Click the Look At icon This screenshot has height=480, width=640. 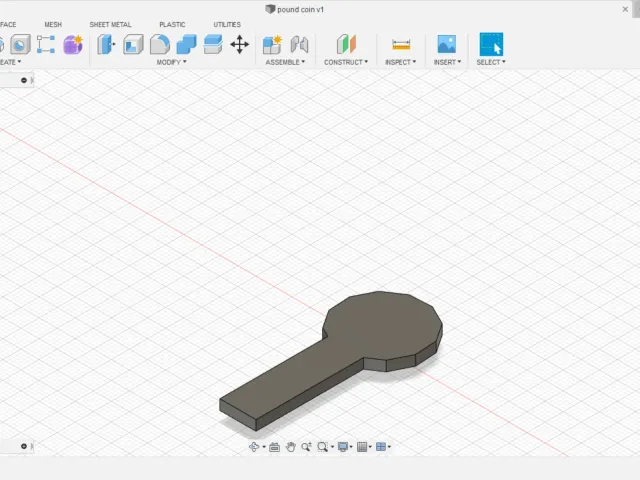coord(275,447)
